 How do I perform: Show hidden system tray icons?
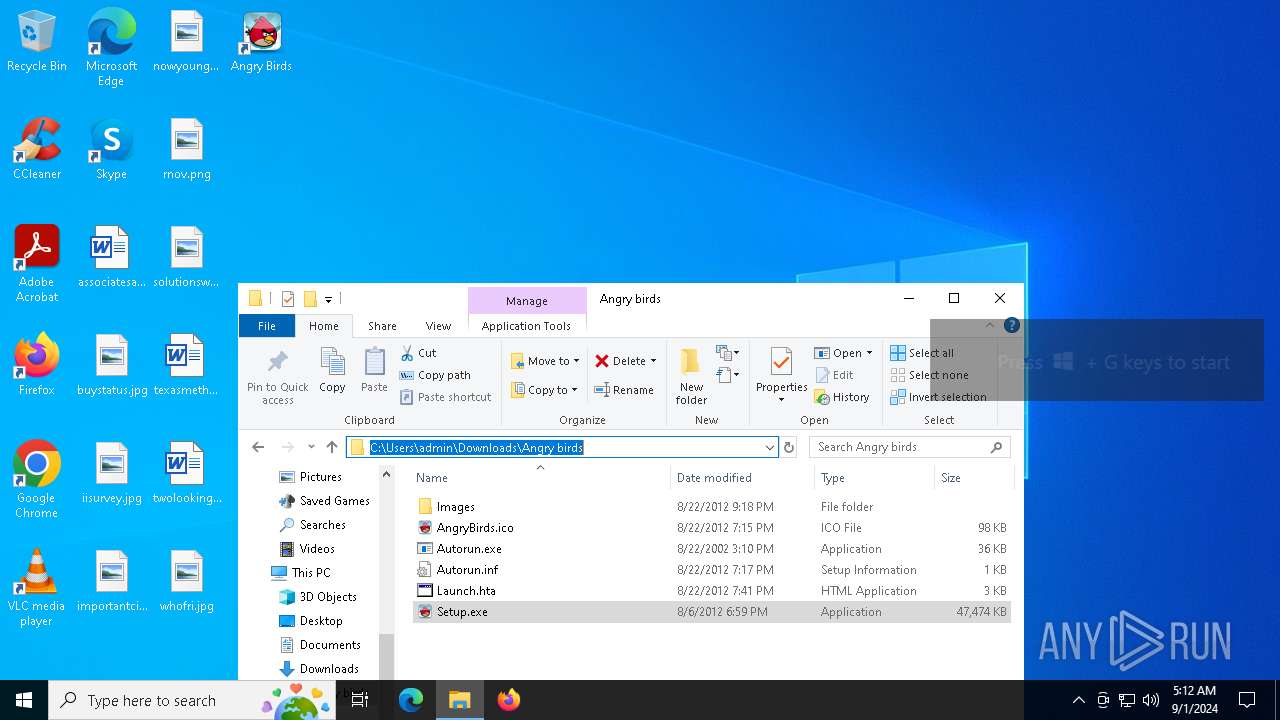click(x=1079, y=700)
